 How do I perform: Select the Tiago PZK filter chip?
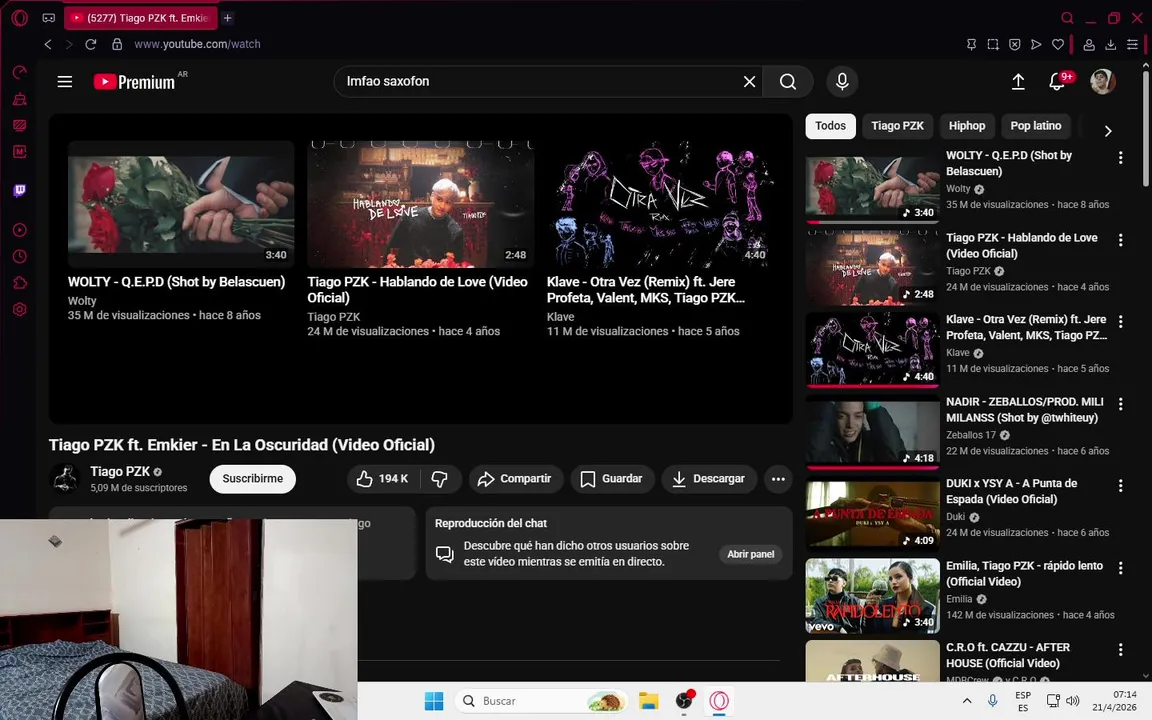click(x=897, y=126)
